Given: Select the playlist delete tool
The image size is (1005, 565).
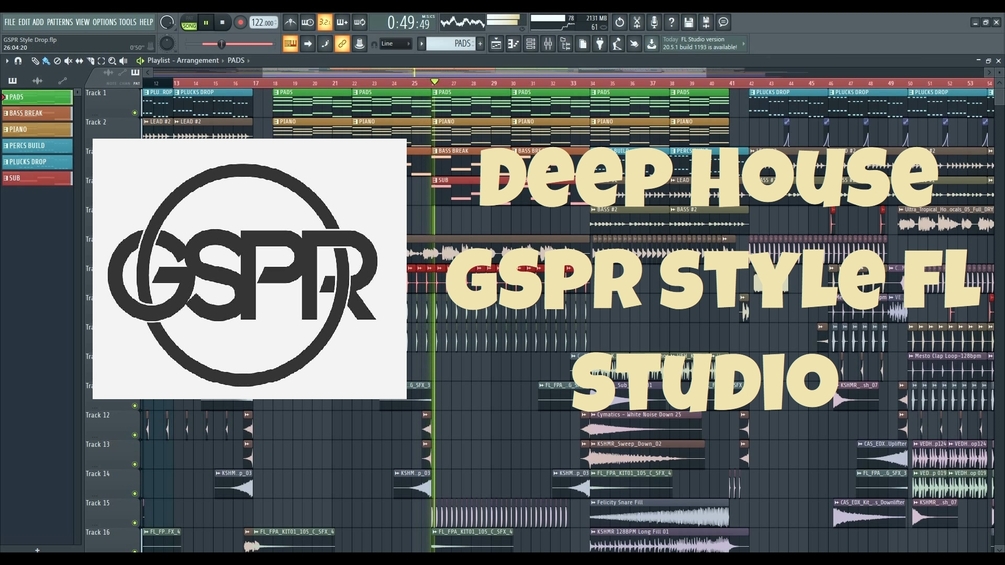Looking at the screenshot, I should click(57, 61).
